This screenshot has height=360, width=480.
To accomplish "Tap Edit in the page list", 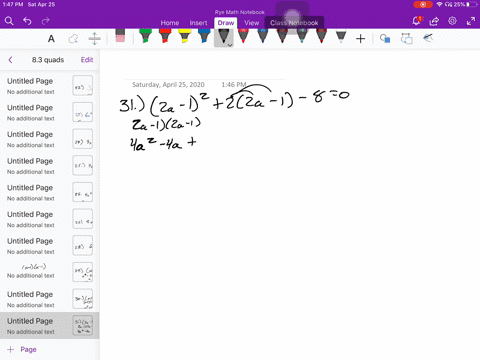I will (x=87, y=60).
